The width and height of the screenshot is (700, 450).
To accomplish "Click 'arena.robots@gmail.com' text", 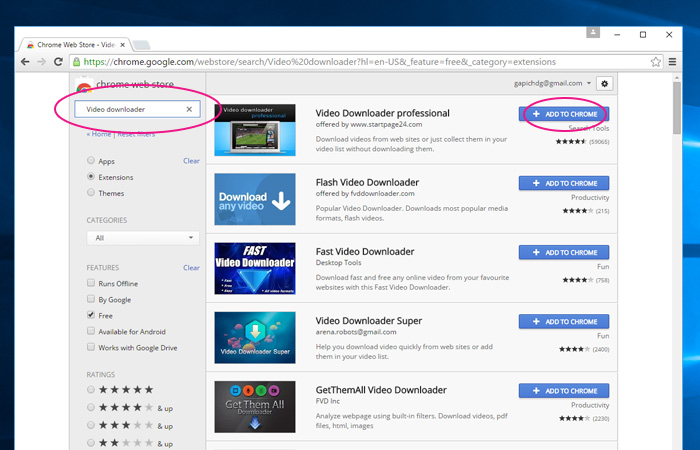I will pos(356,332).
